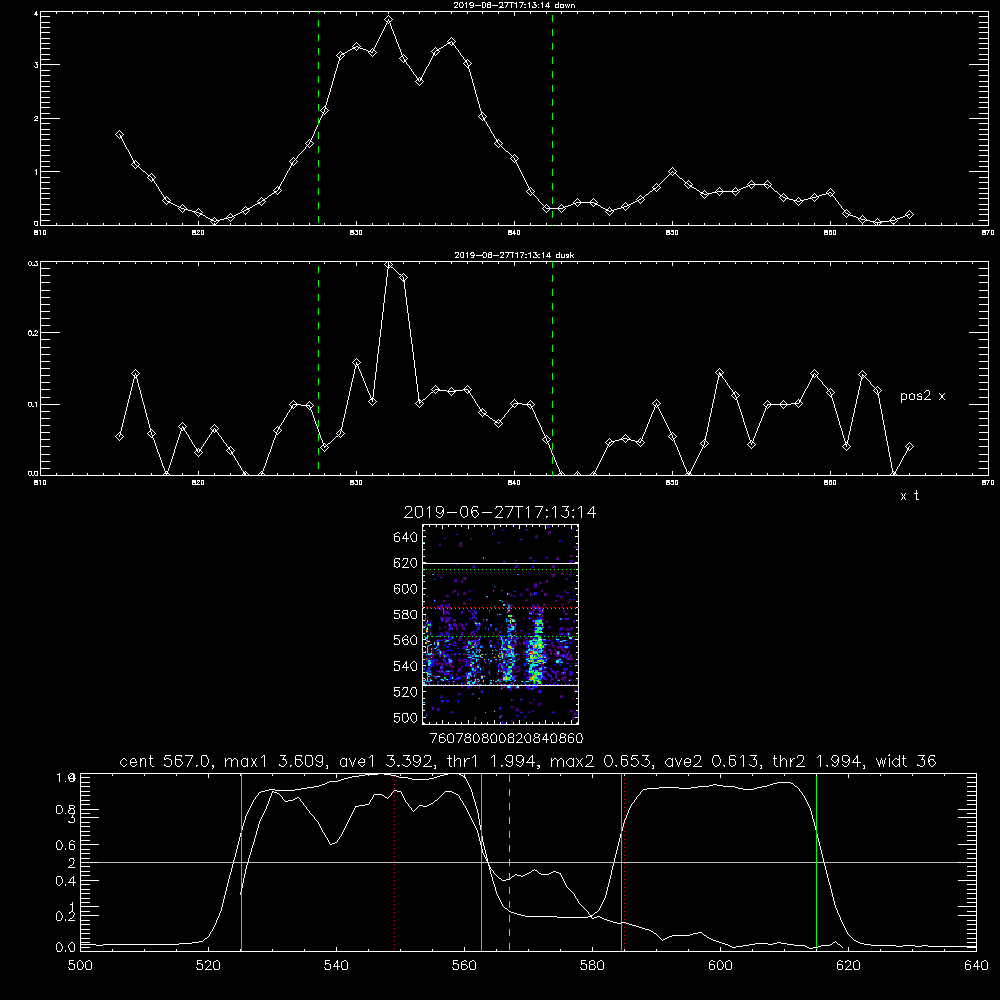Select the green vertical line at 615 in the bottom plot
The height and width of the screenshot is (1000, 1000).
coord(816,862)
